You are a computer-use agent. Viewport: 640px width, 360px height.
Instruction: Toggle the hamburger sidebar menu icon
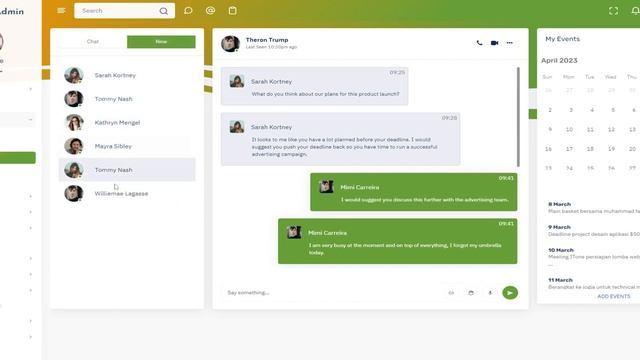coord(61,11)
